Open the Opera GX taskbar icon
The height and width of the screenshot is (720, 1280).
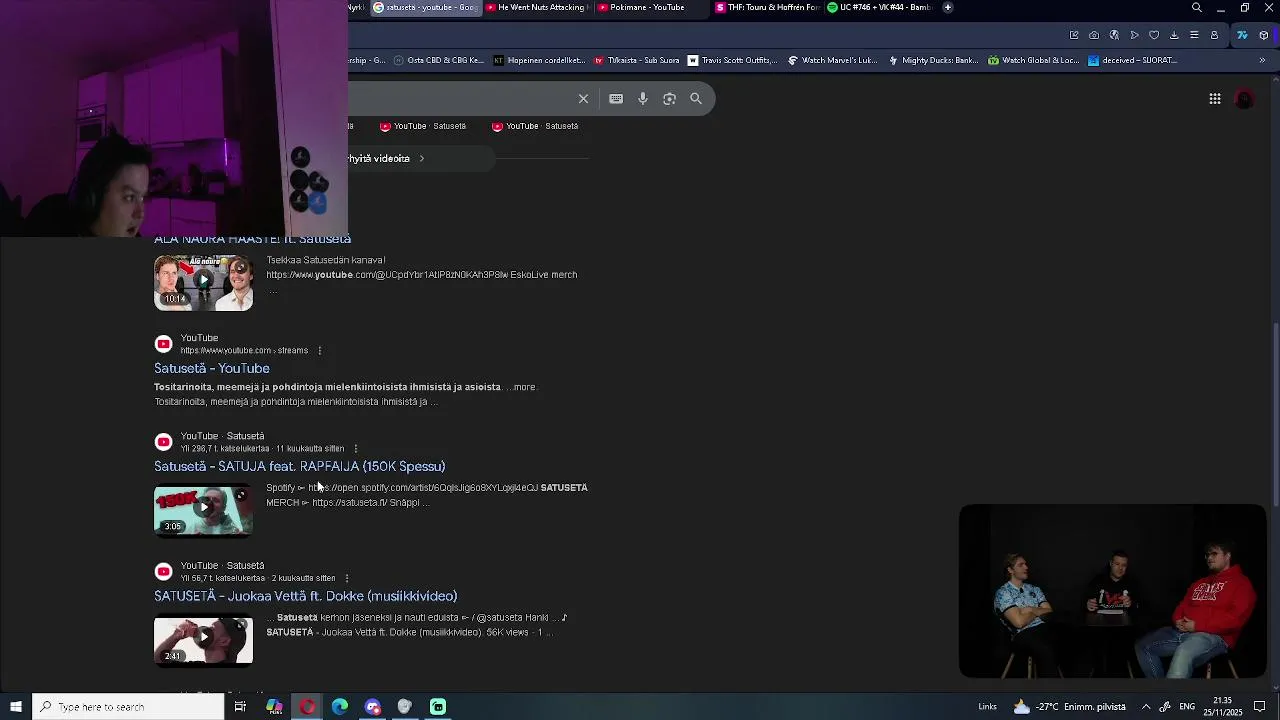click(307, 707)
